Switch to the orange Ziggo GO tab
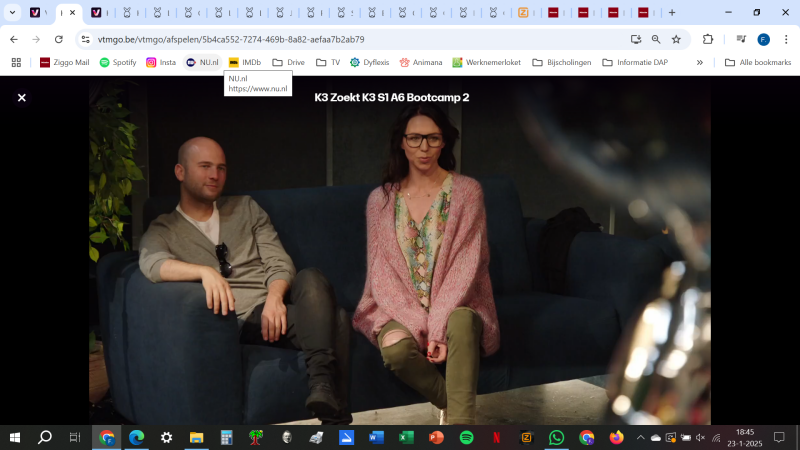 point(523,12)
